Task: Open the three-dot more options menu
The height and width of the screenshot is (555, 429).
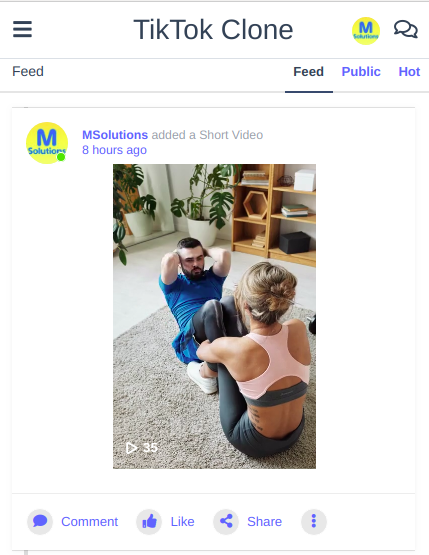Action: point(314,521)
